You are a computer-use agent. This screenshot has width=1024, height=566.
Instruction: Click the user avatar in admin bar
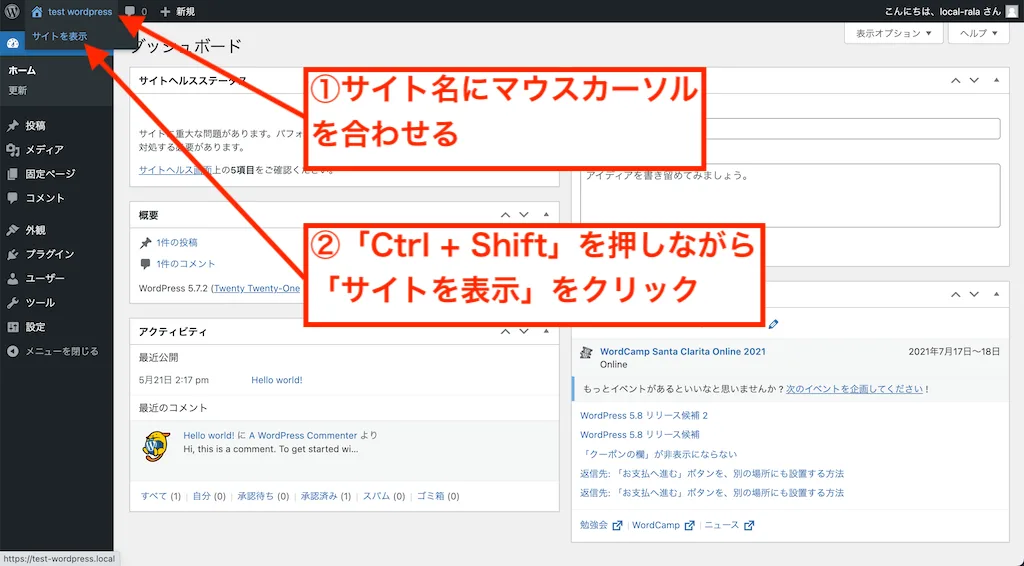pos(1012,11)
